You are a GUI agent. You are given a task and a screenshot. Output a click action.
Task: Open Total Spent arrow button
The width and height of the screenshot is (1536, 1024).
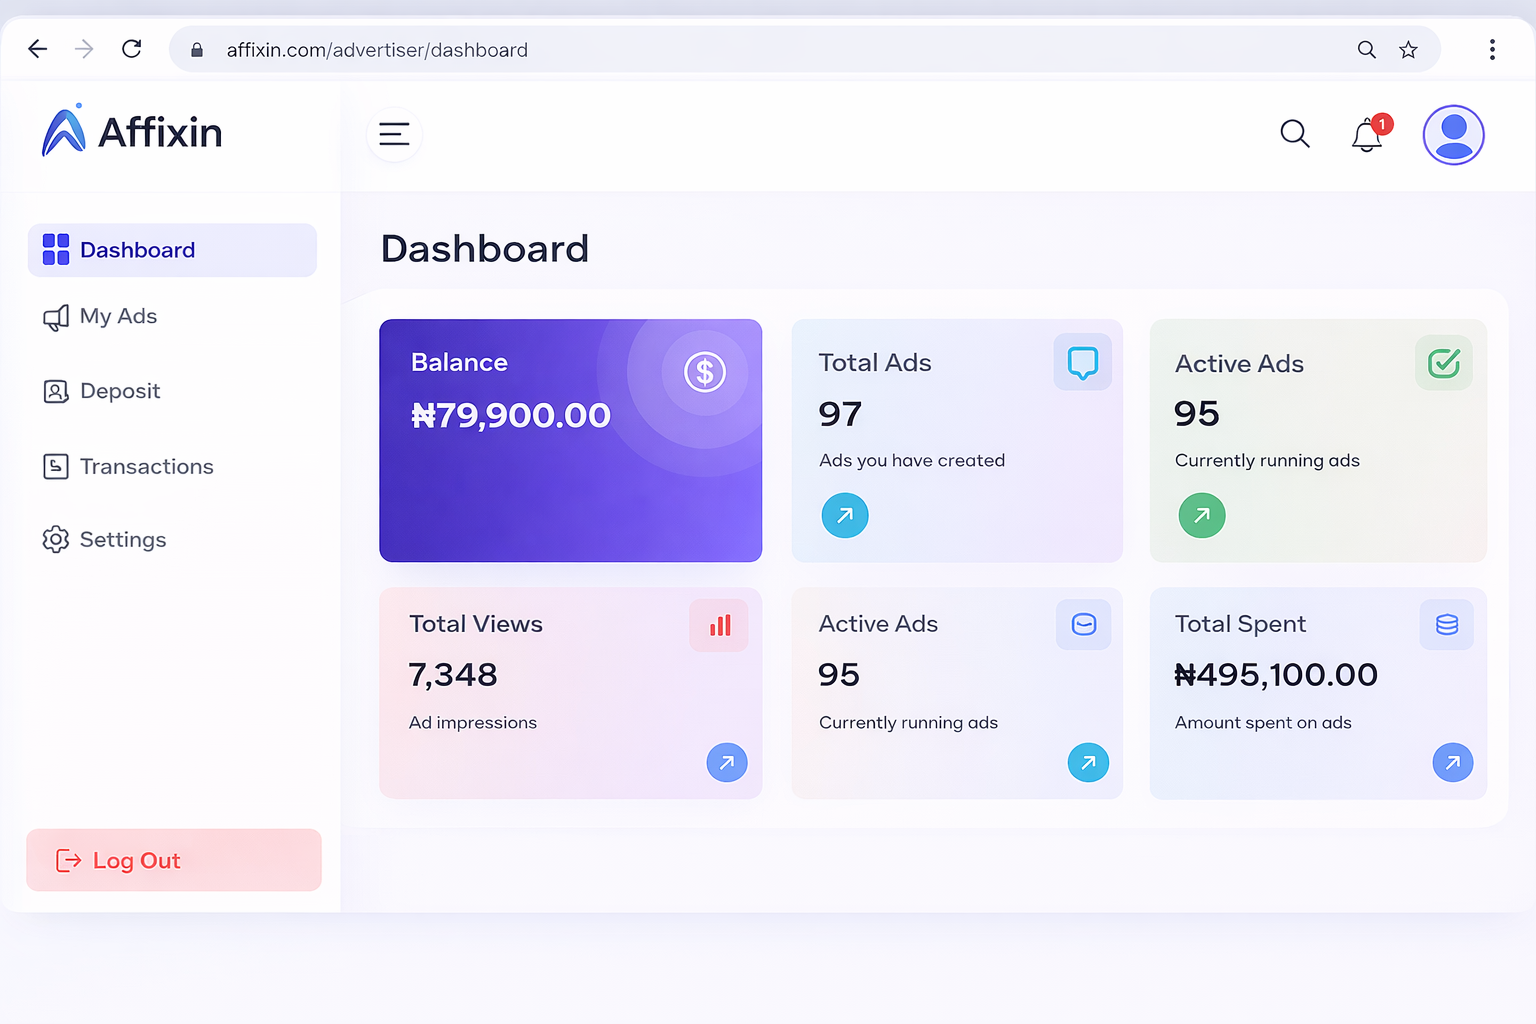tap(1452, 763)
